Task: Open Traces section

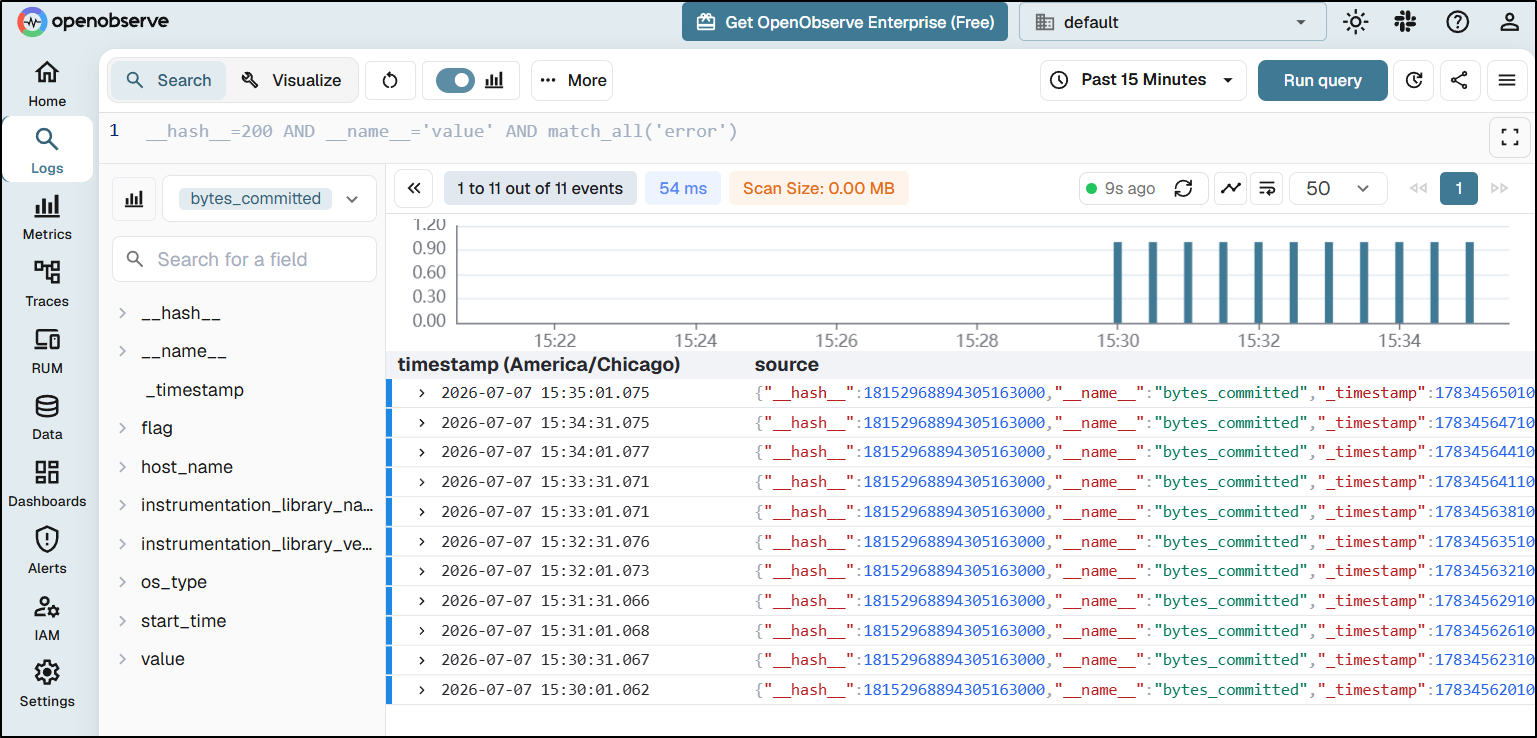Action: [x=47, y=284]
